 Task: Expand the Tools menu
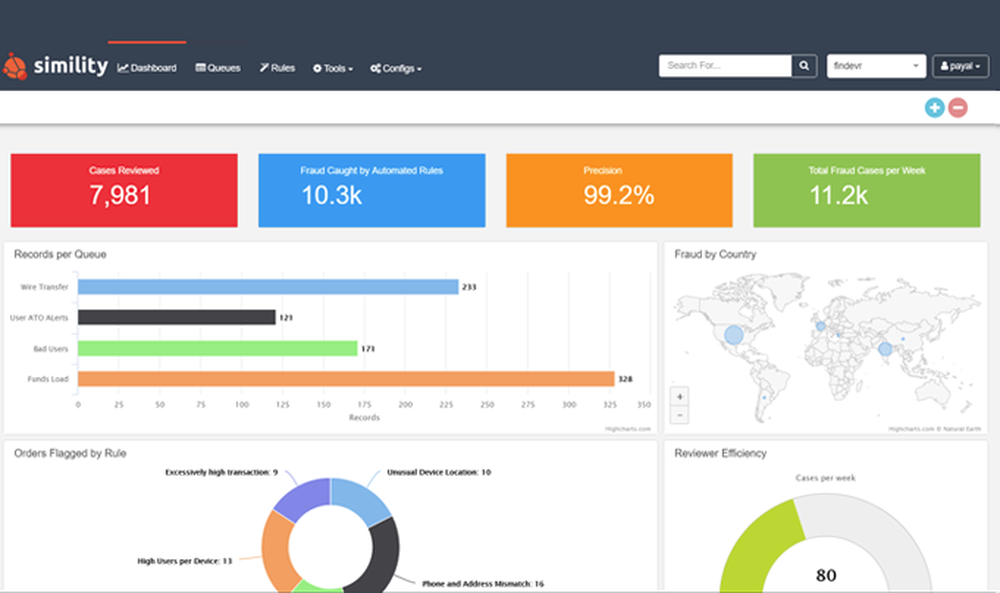tap(332, 68)
